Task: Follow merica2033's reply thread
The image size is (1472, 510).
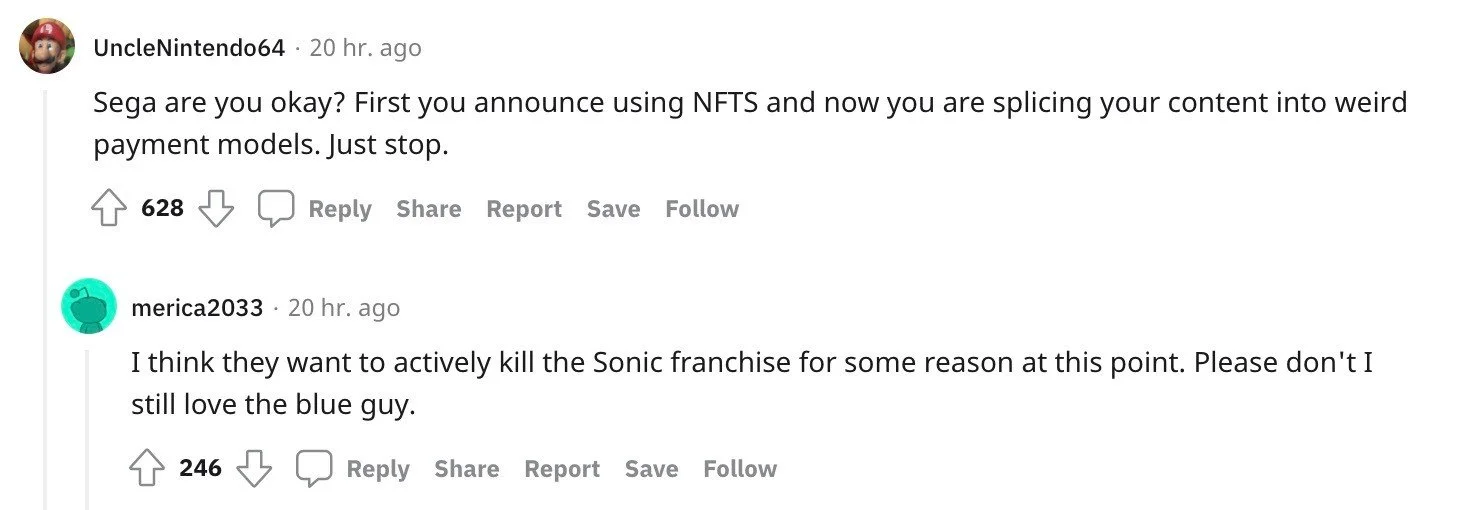Action: tap(740, 469)
